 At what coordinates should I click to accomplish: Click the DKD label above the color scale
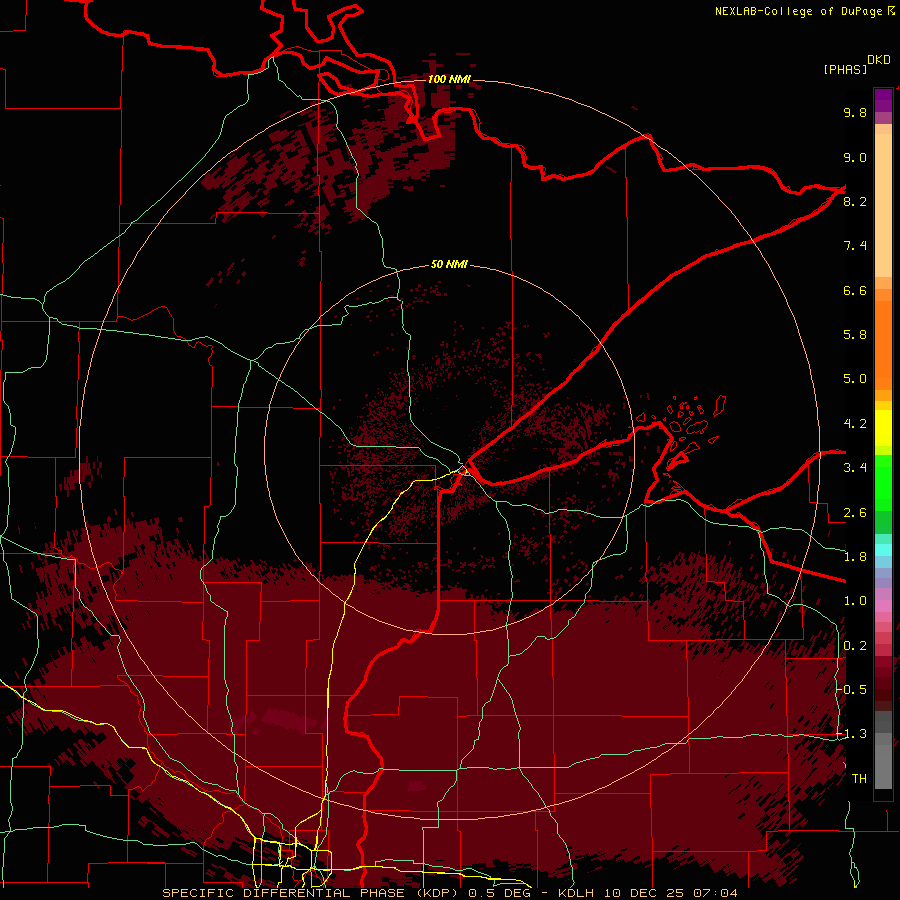pos(878,60)
